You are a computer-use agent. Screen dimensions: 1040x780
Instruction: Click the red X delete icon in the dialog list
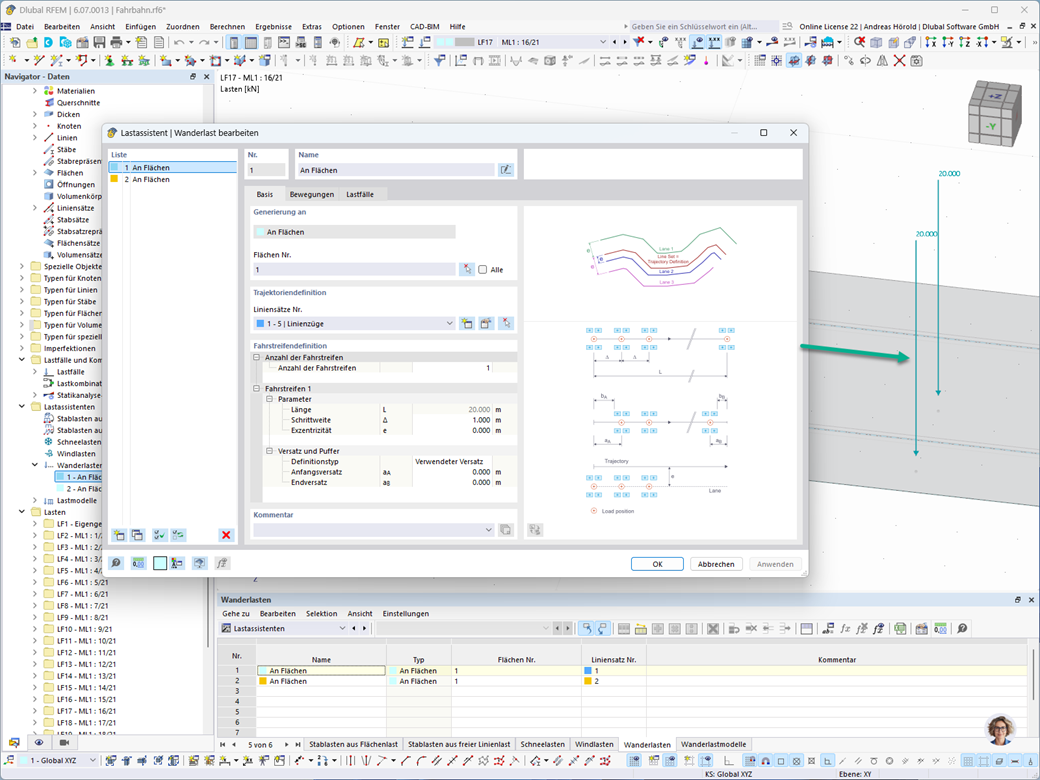[226, 535]
